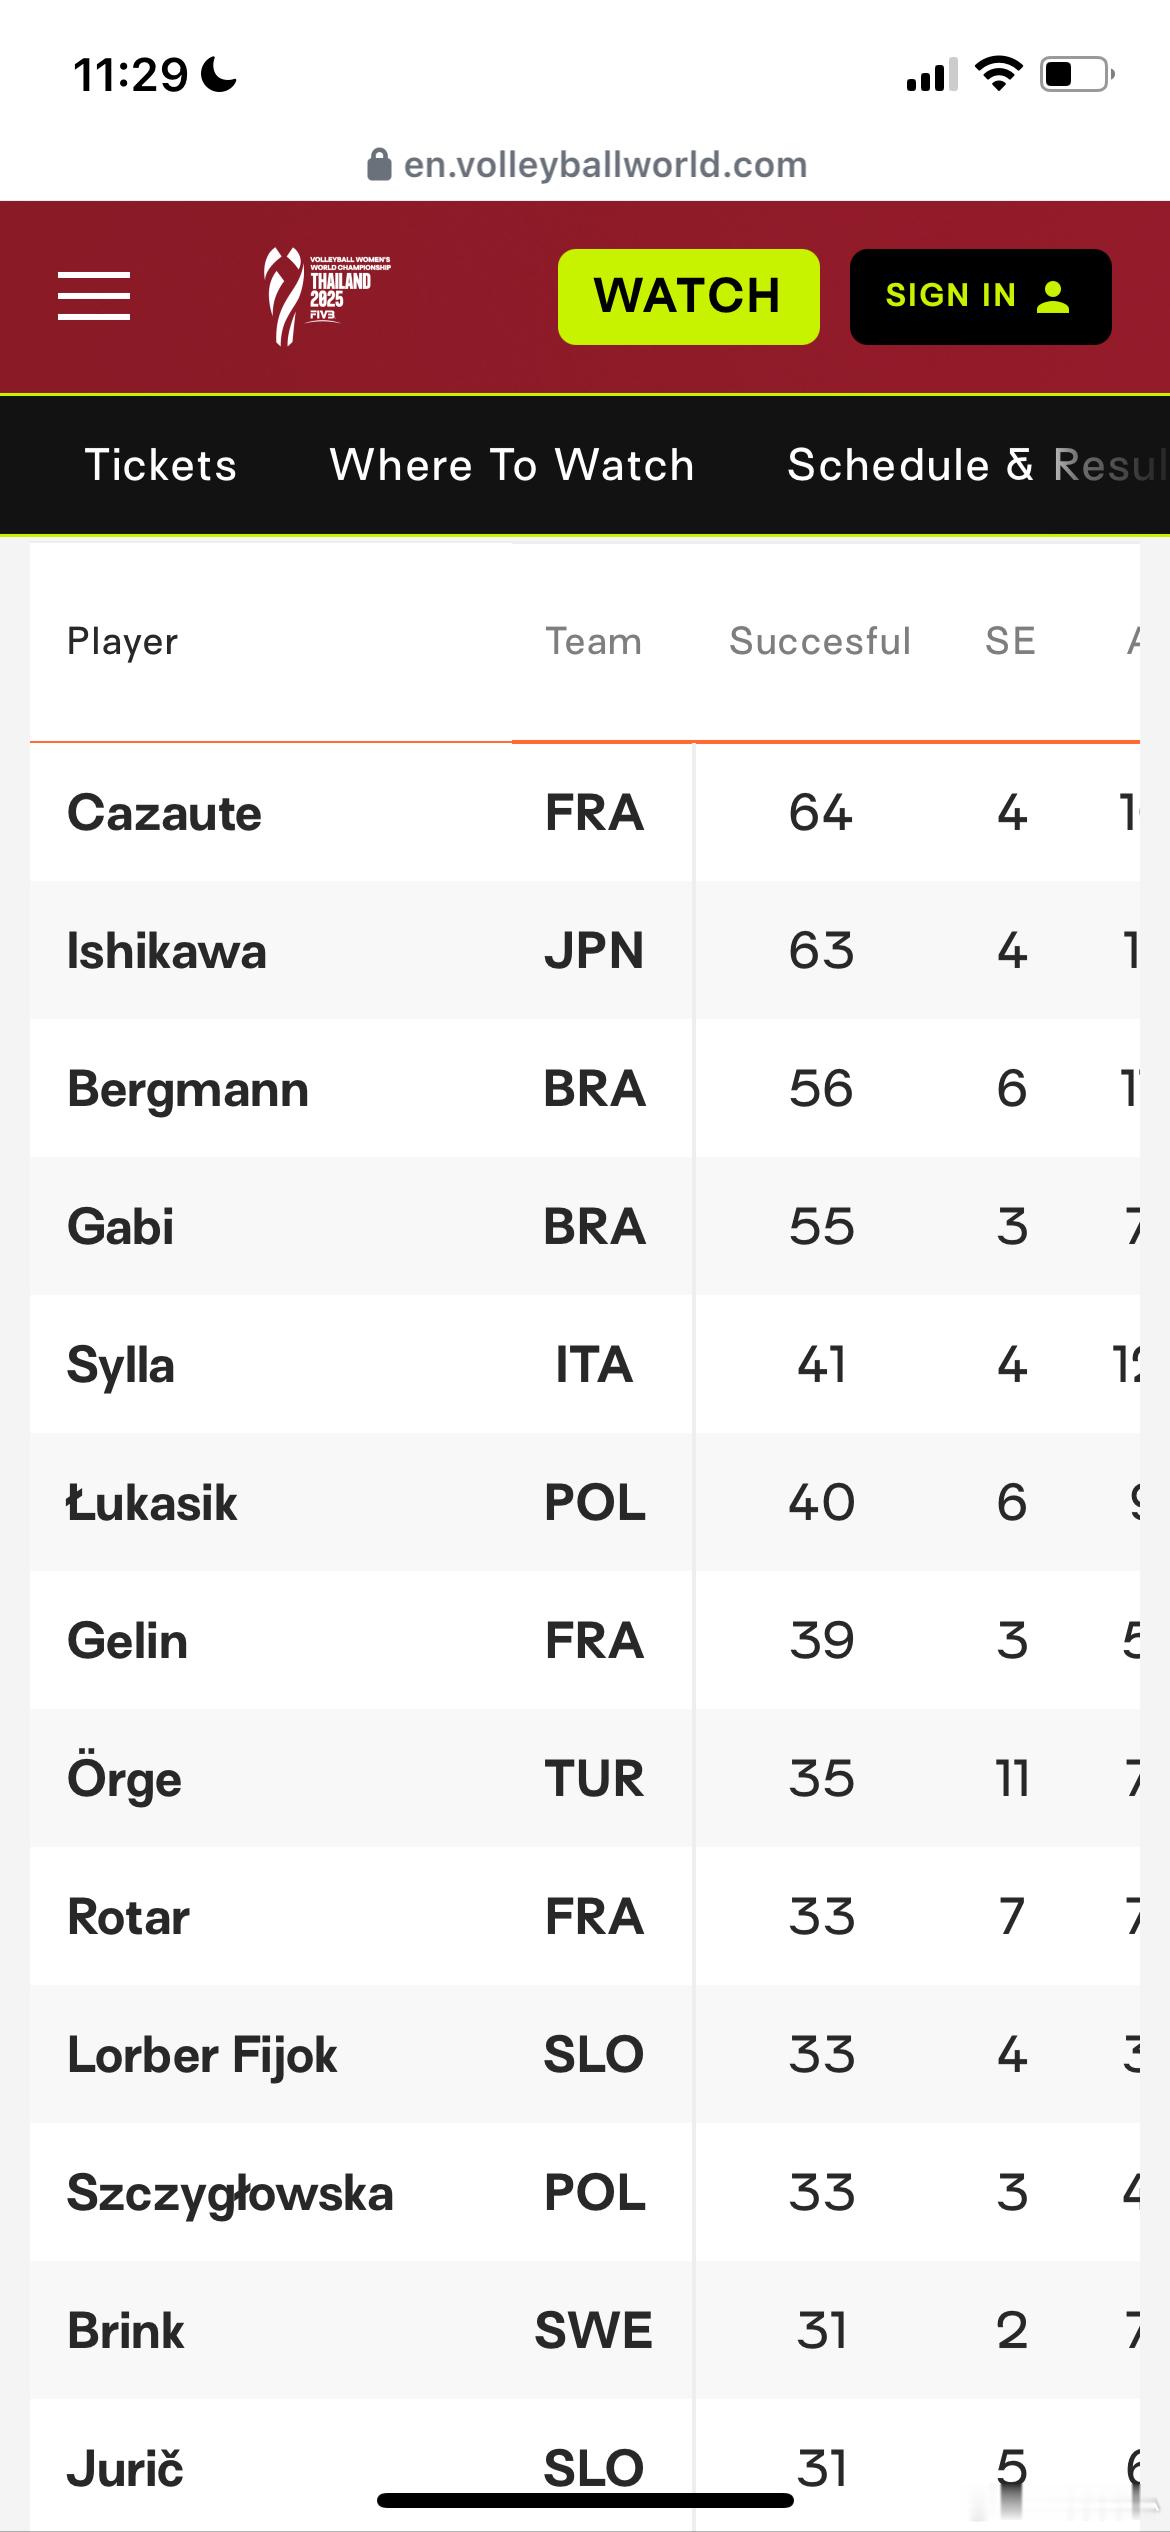Sort table by Team column header
This screenshot has height=2532, width=1170.
click(593, 641)
